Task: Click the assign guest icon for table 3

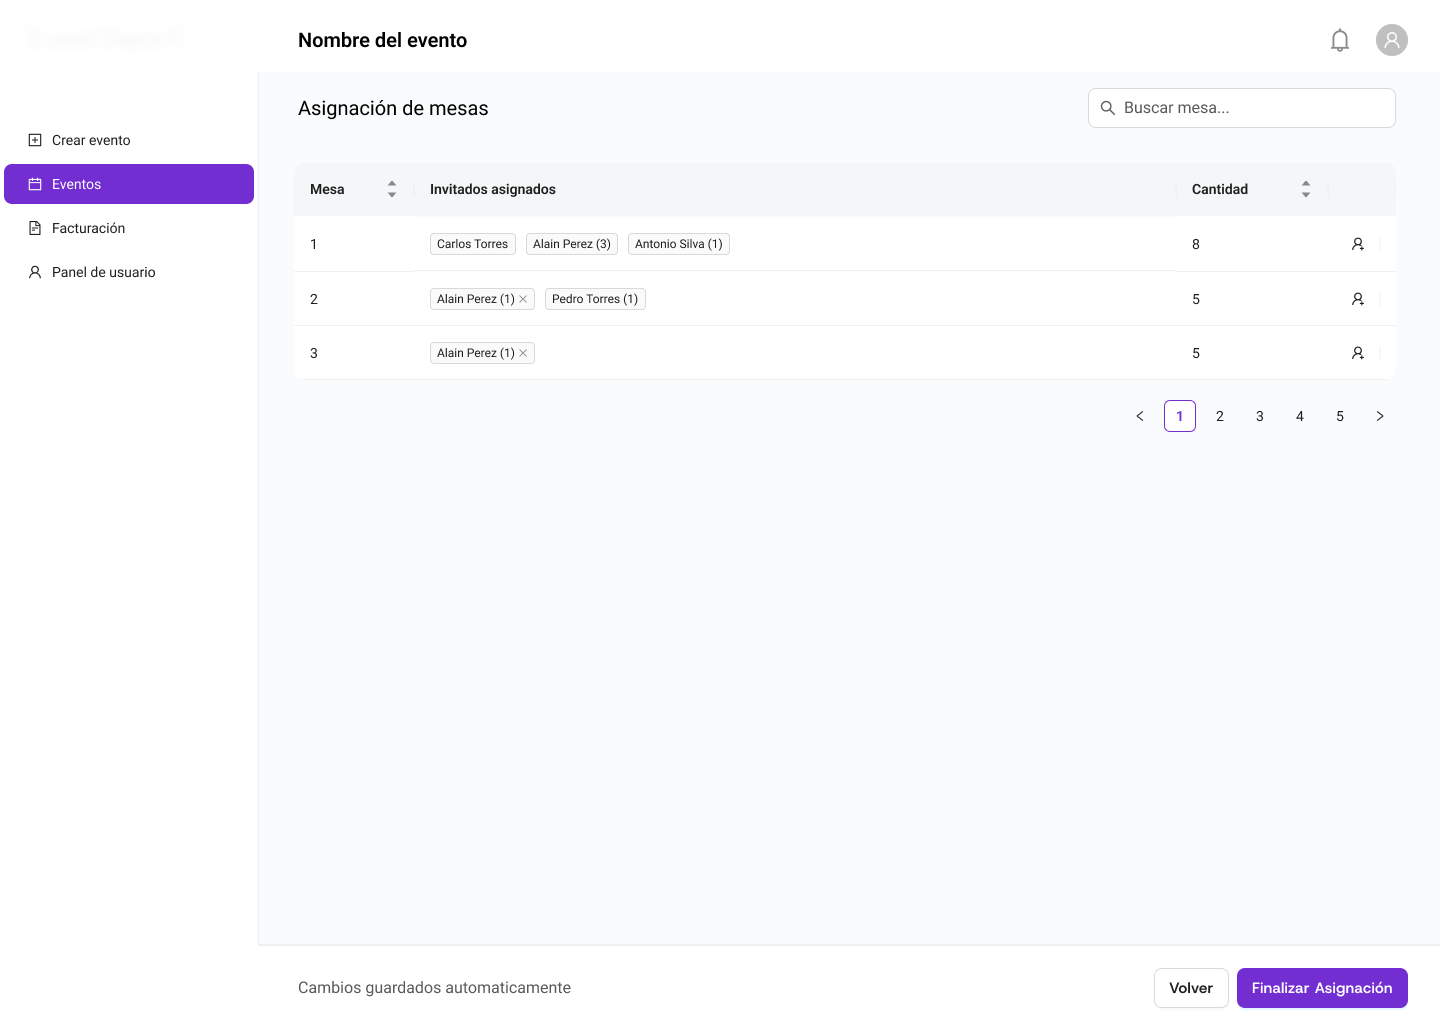Action: pos(1357,353)
